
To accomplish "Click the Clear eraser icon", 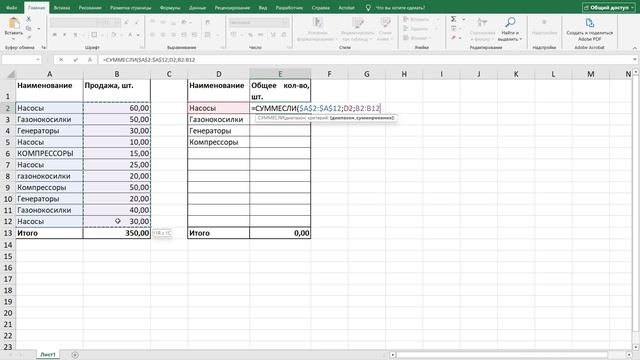I will pyautogui.click(x=453, y=38).
